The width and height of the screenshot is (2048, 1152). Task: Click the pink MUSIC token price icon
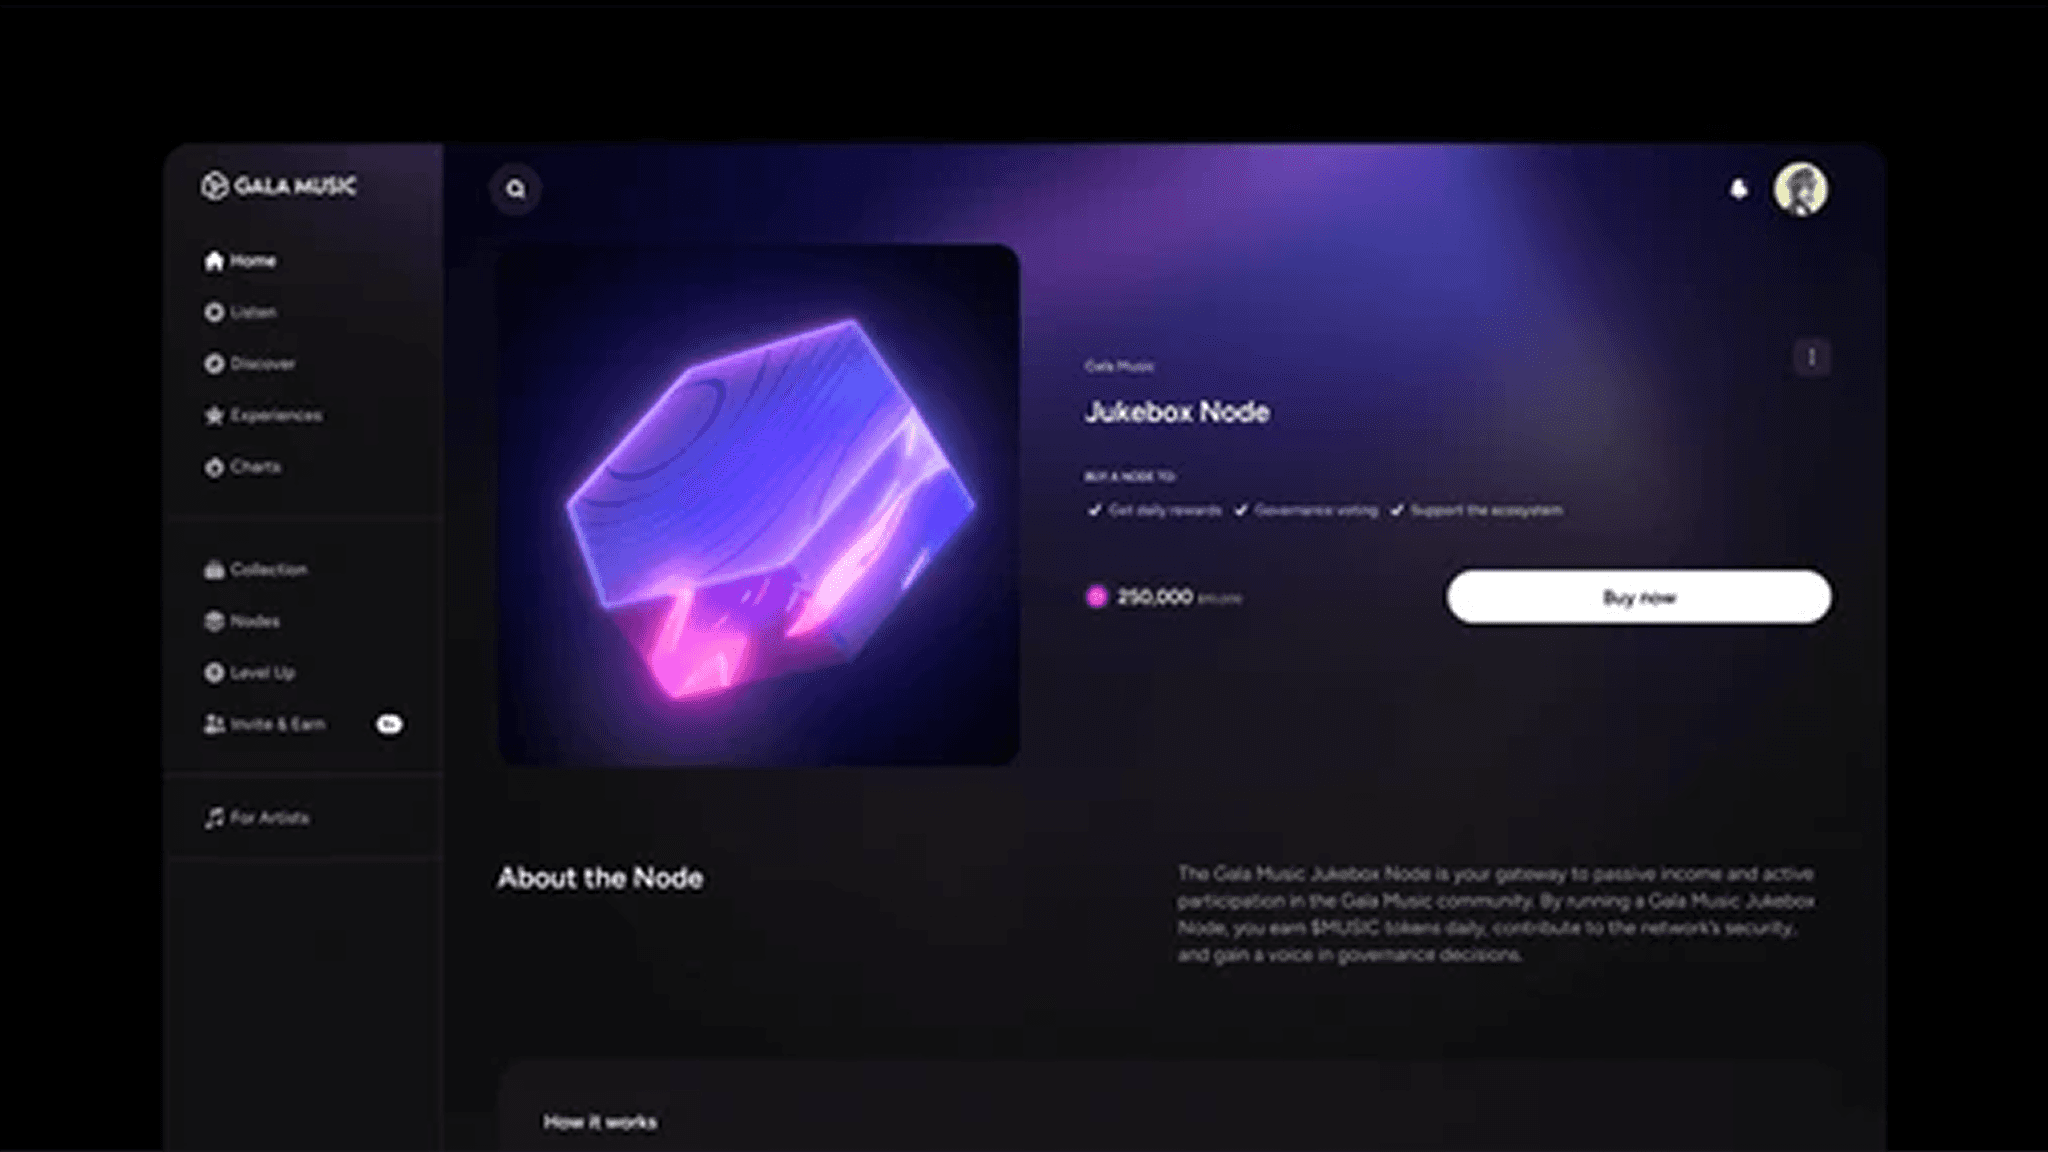click(1096, 597)
